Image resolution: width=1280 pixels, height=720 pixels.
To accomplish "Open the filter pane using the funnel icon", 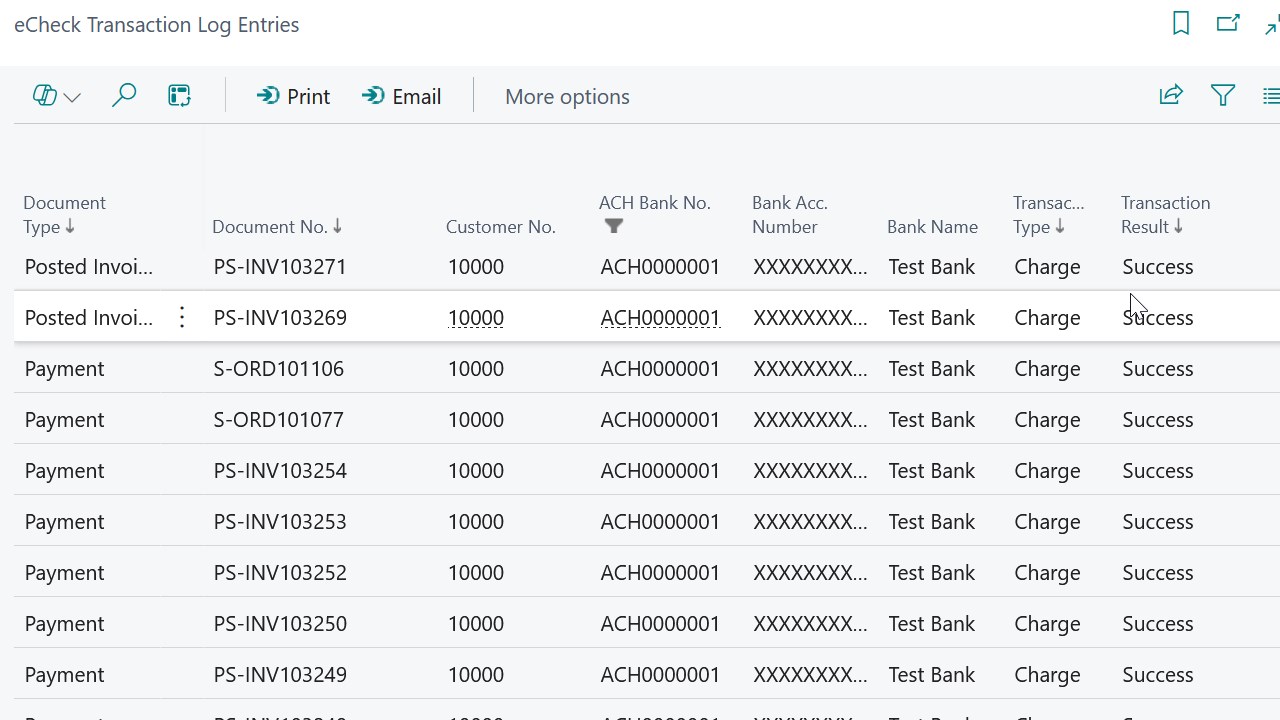I will [x=1222, y=95].
